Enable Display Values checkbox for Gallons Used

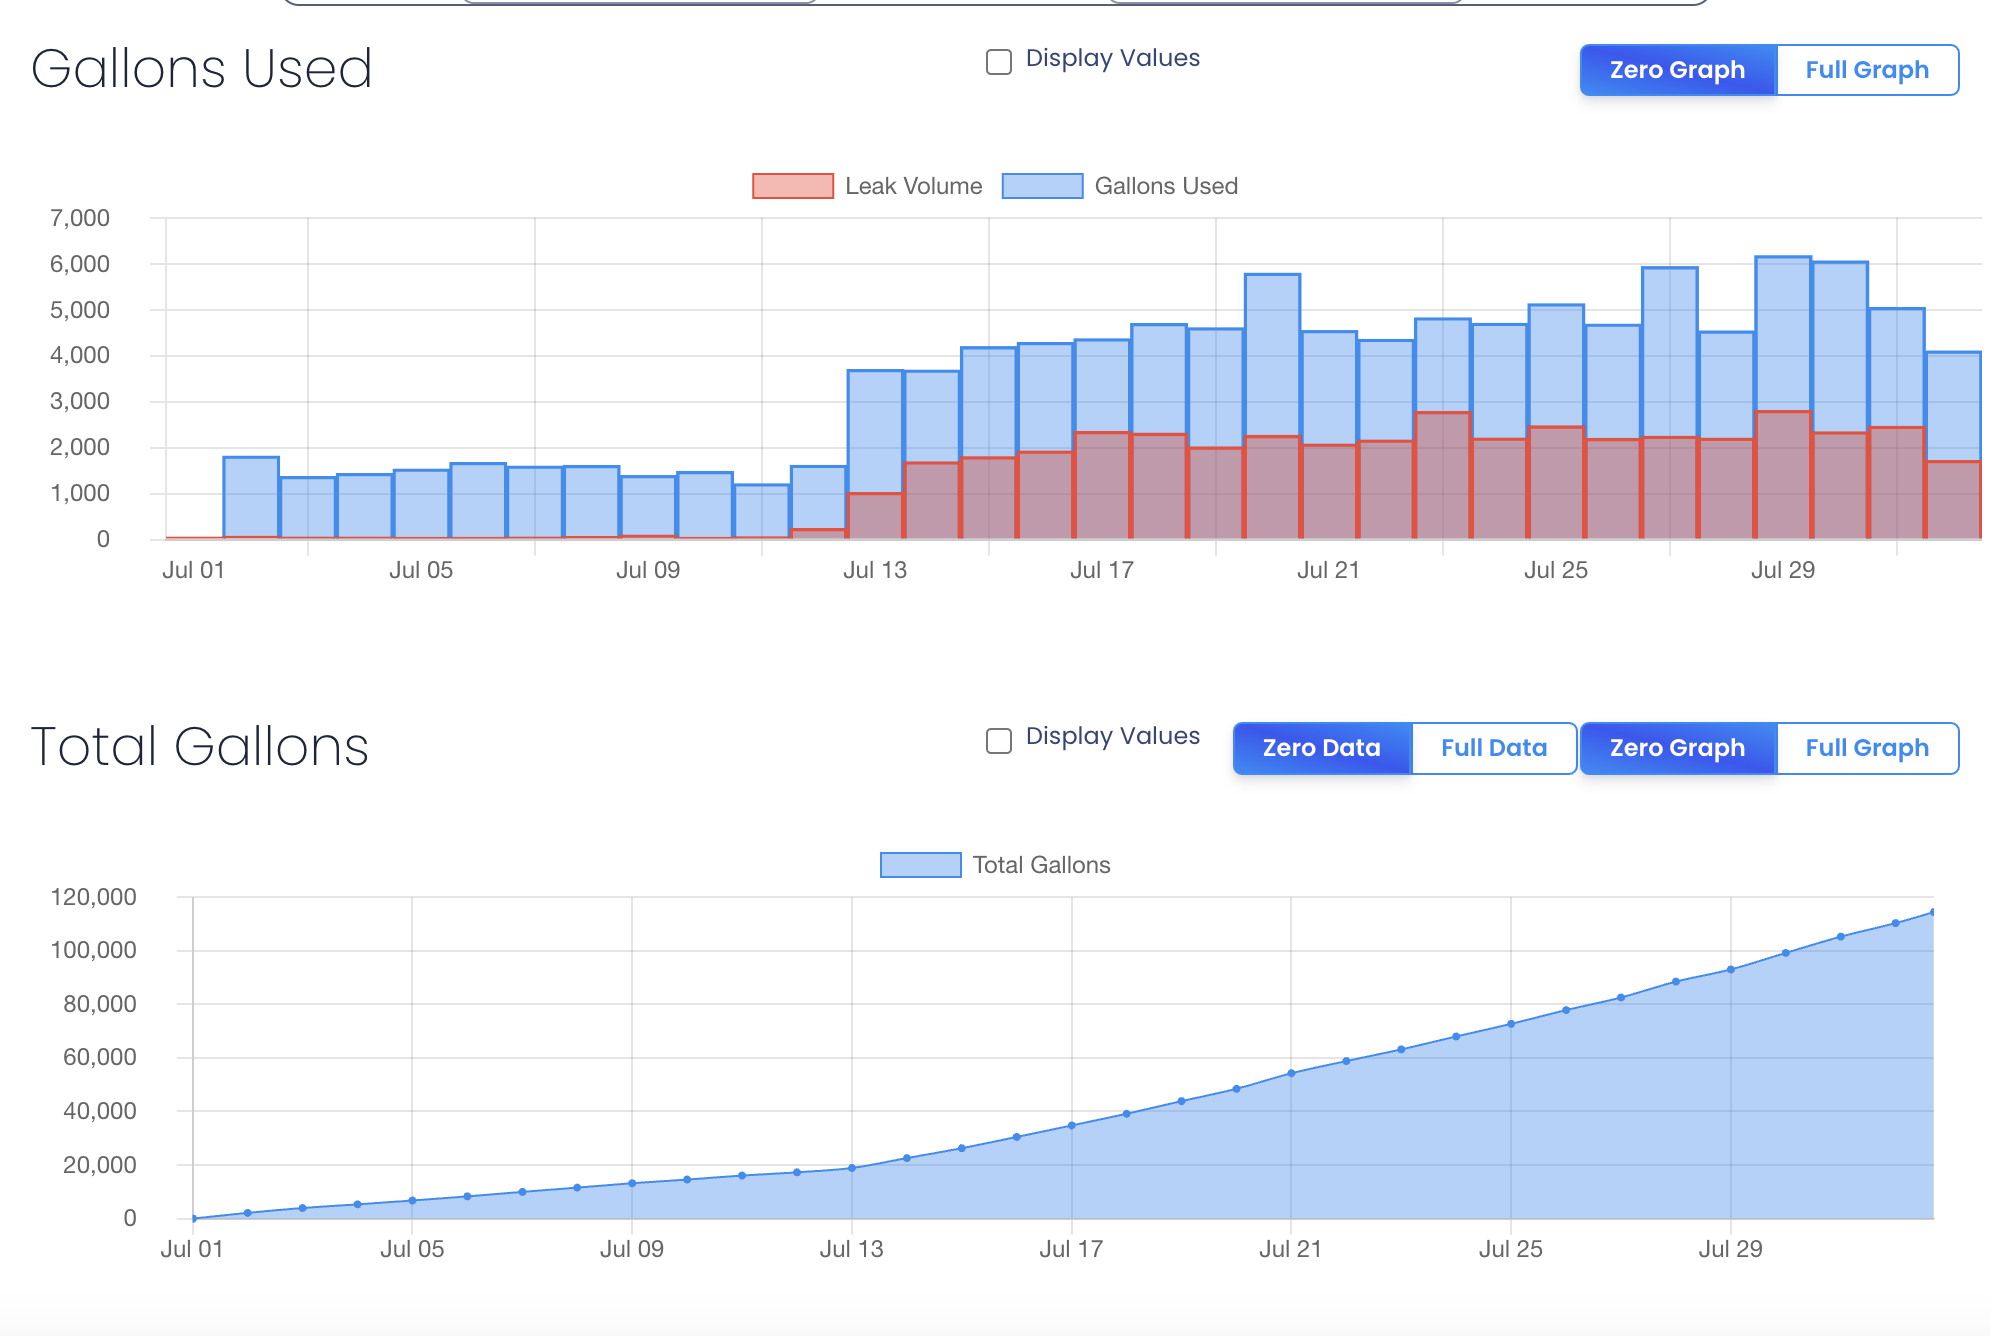pos(999,62)
